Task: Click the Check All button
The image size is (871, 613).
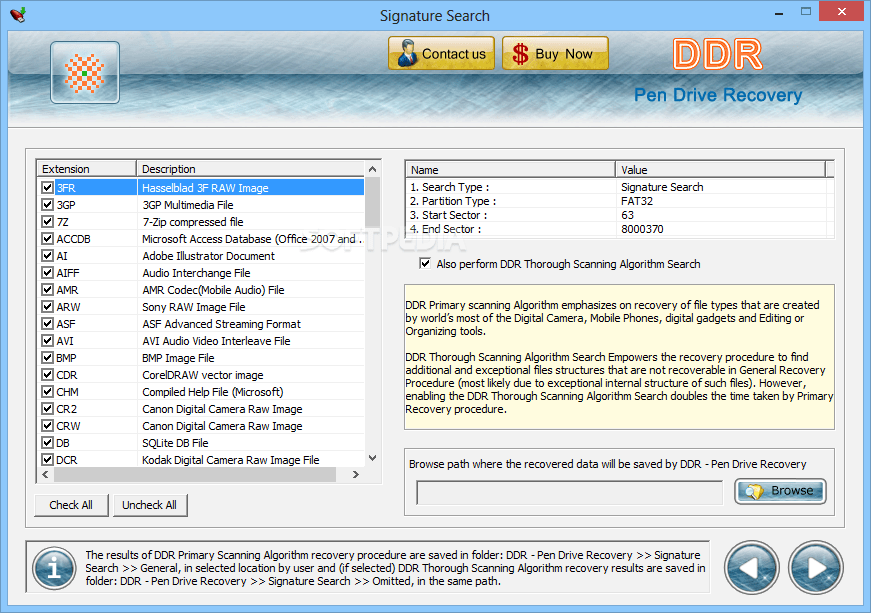Action: coord(70,505)
